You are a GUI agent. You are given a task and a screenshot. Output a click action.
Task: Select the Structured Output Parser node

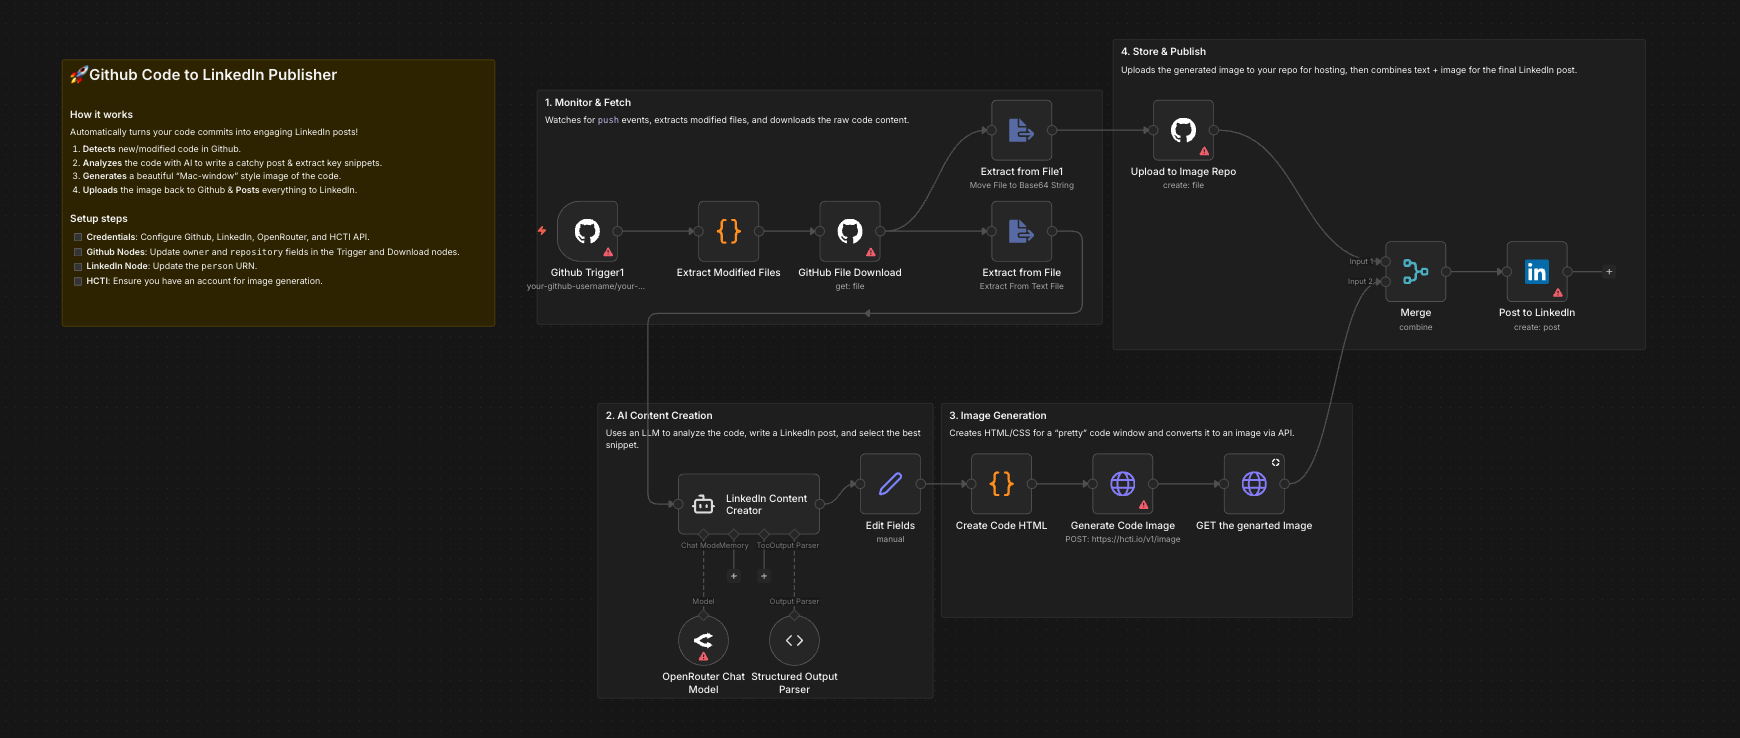(x=794, y=640)
